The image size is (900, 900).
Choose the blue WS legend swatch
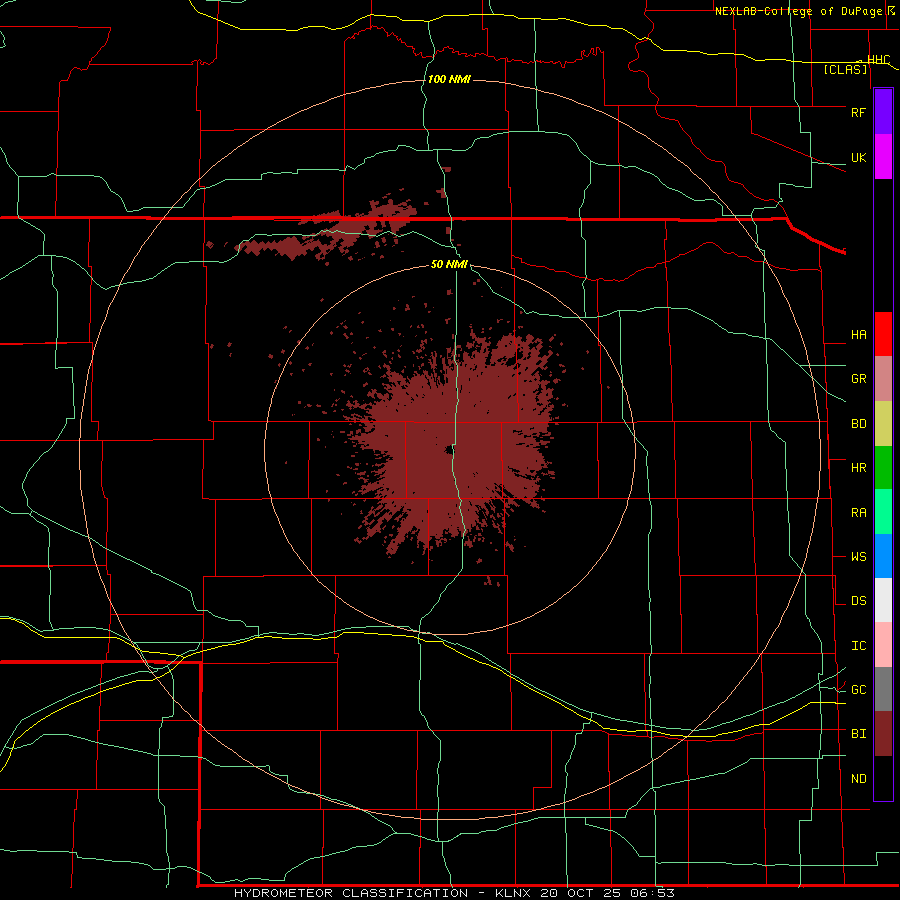[883, 556]
